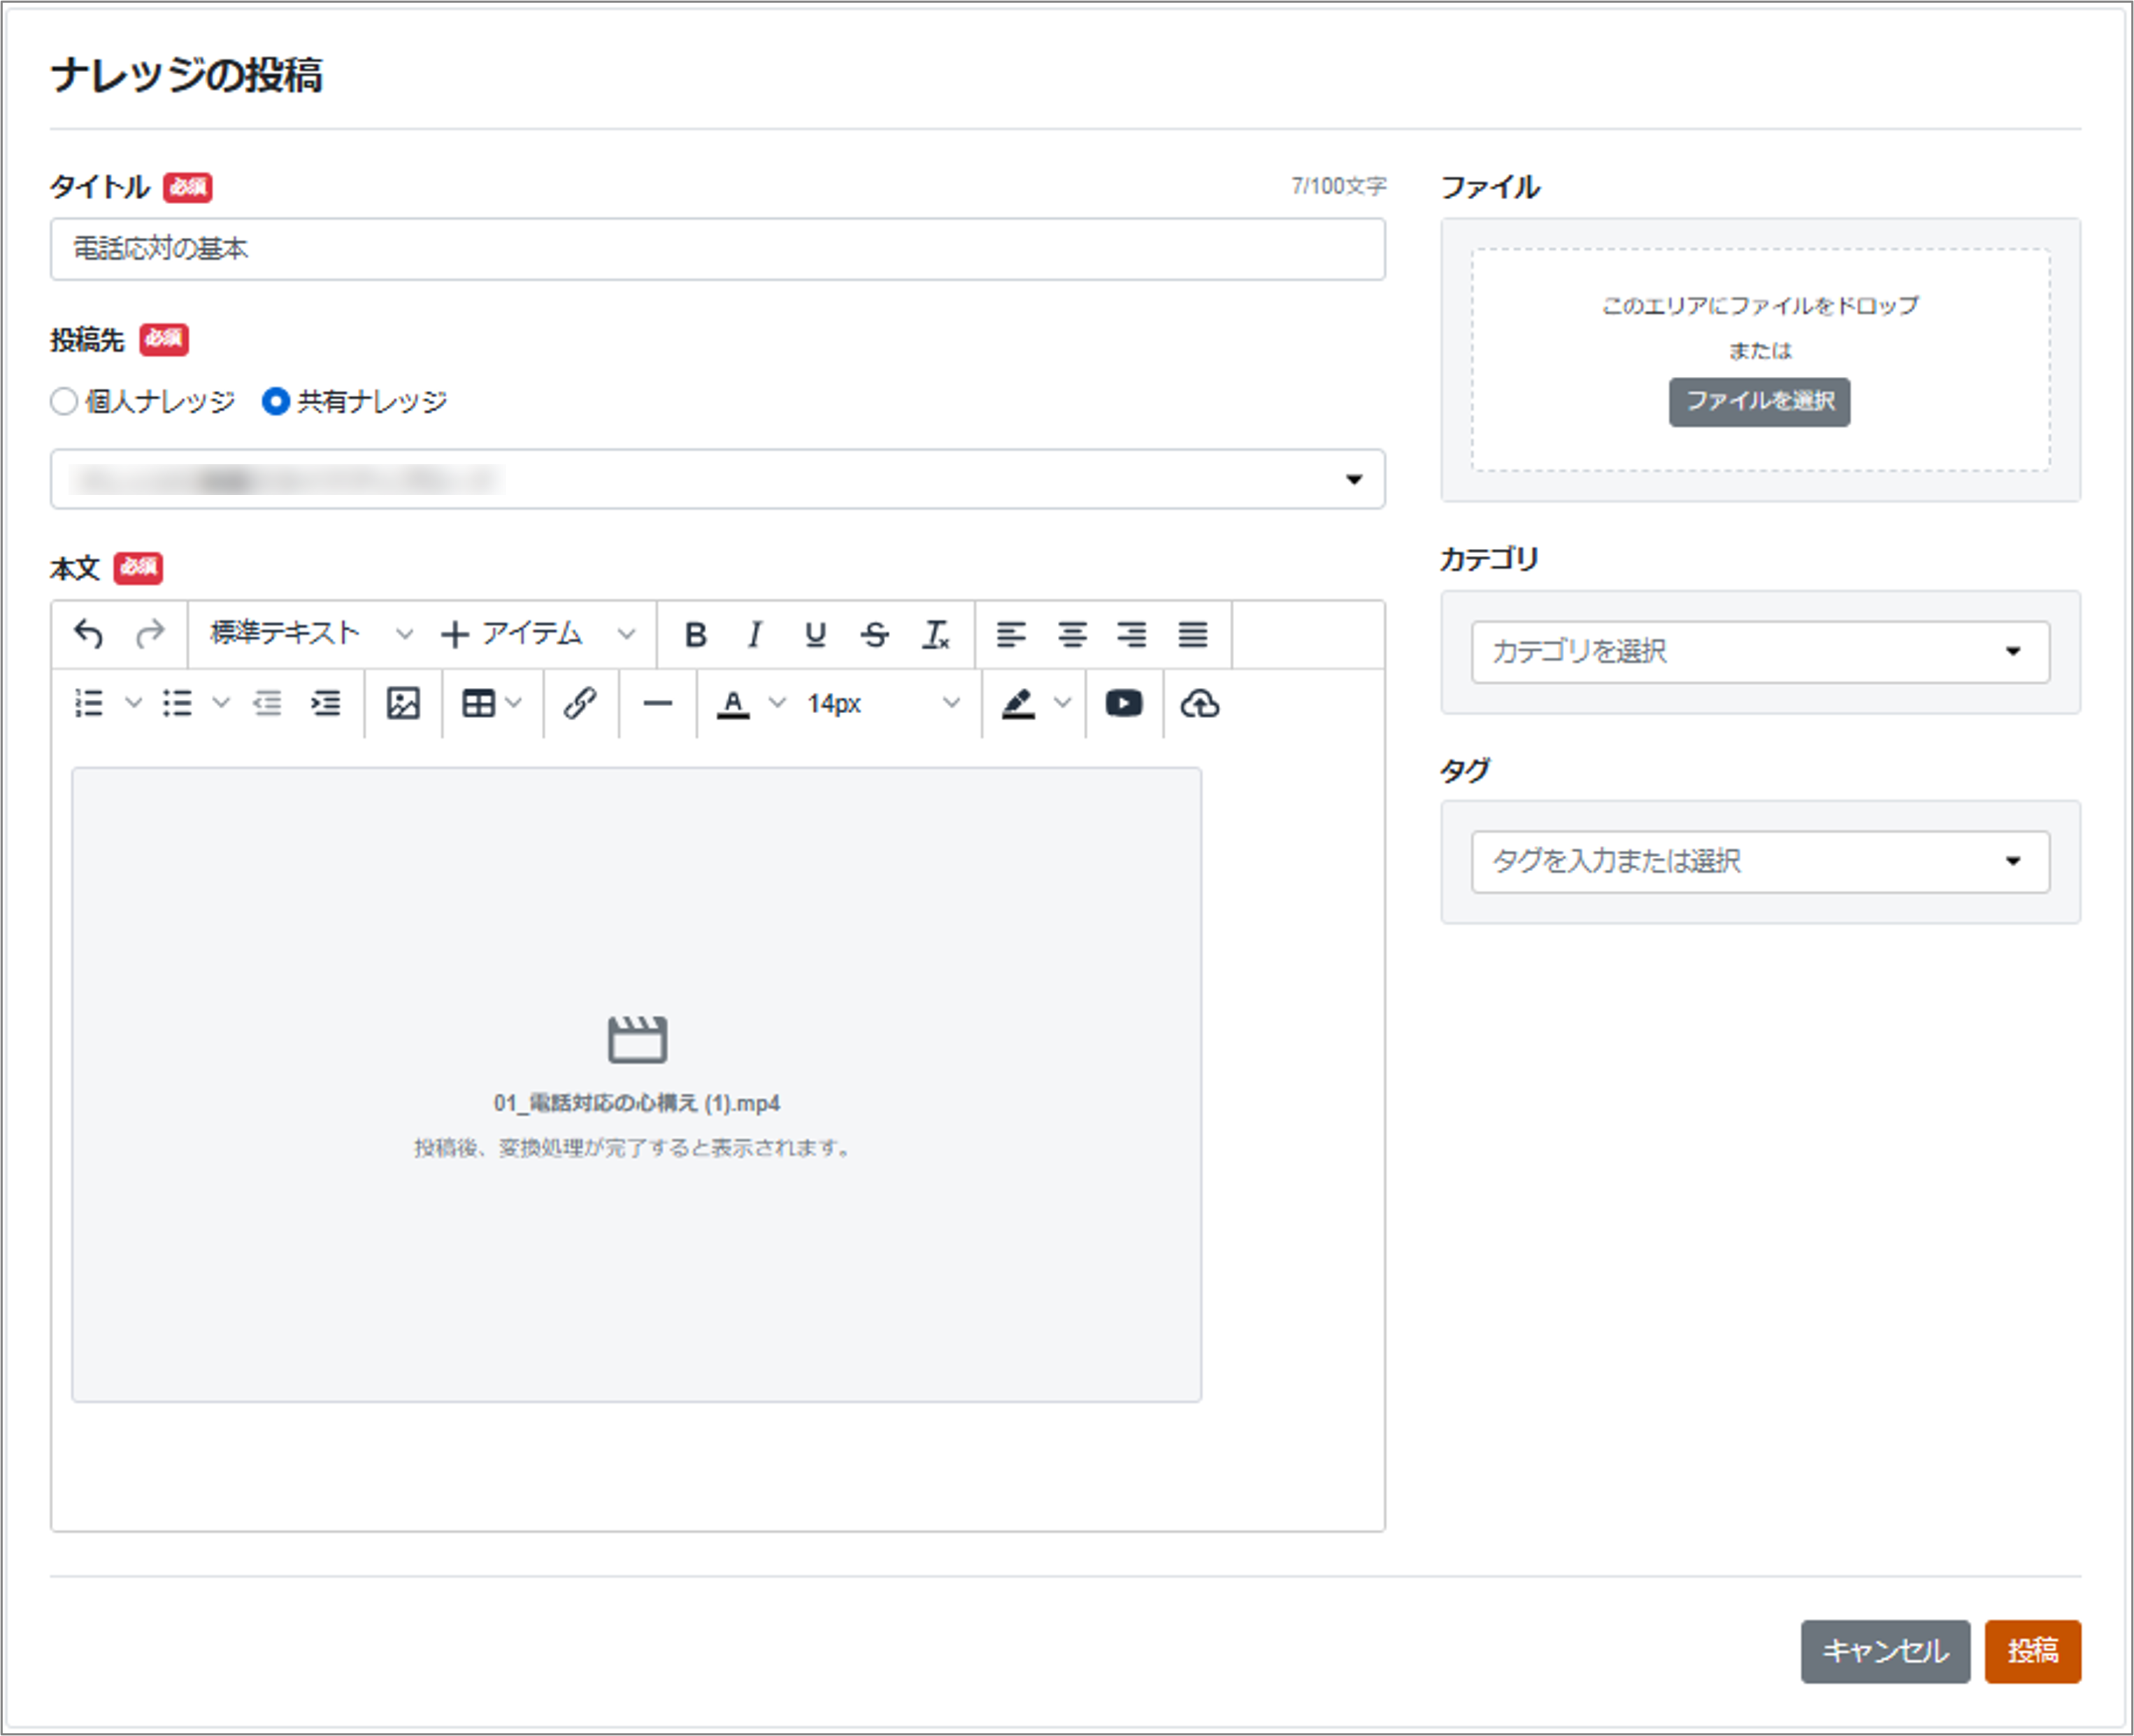Click the ファイルを選択 button
The image size is (2134, 1736).
1759,401
